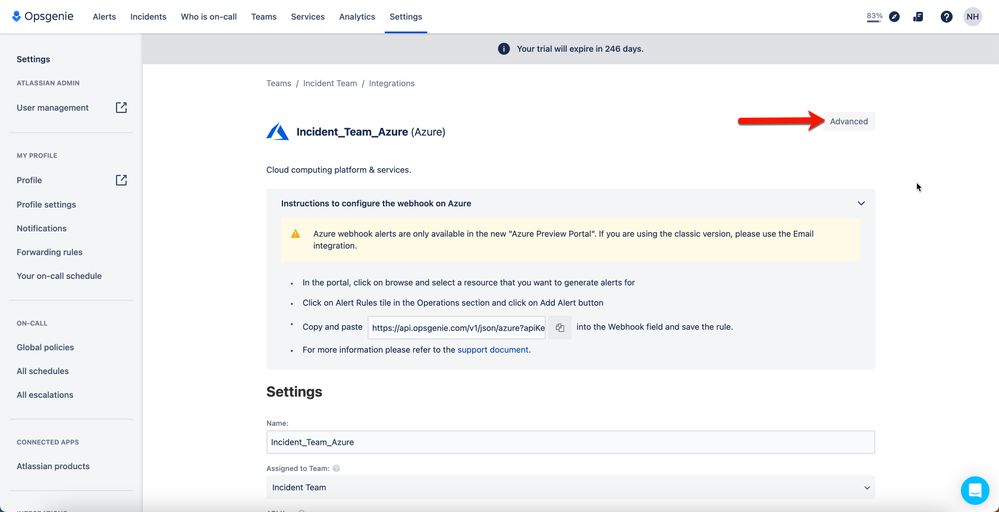
Task: Open the support document link
Action: 493,350
